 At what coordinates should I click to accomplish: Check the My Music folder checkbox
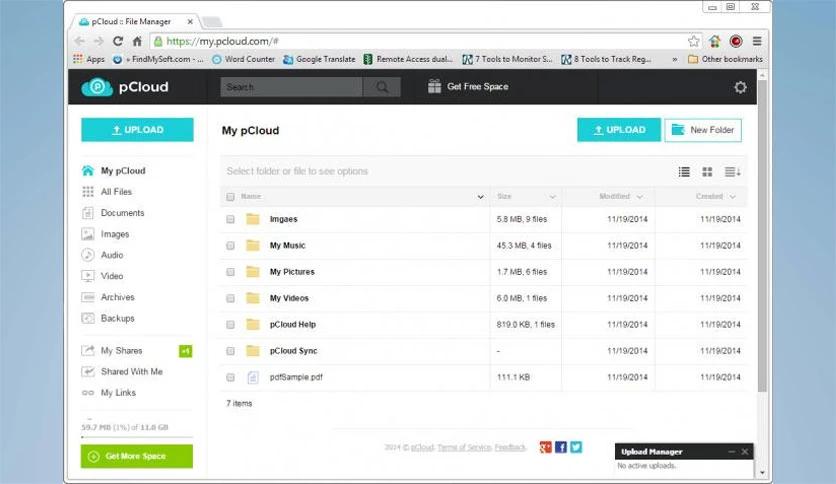(x=230, y=246)
